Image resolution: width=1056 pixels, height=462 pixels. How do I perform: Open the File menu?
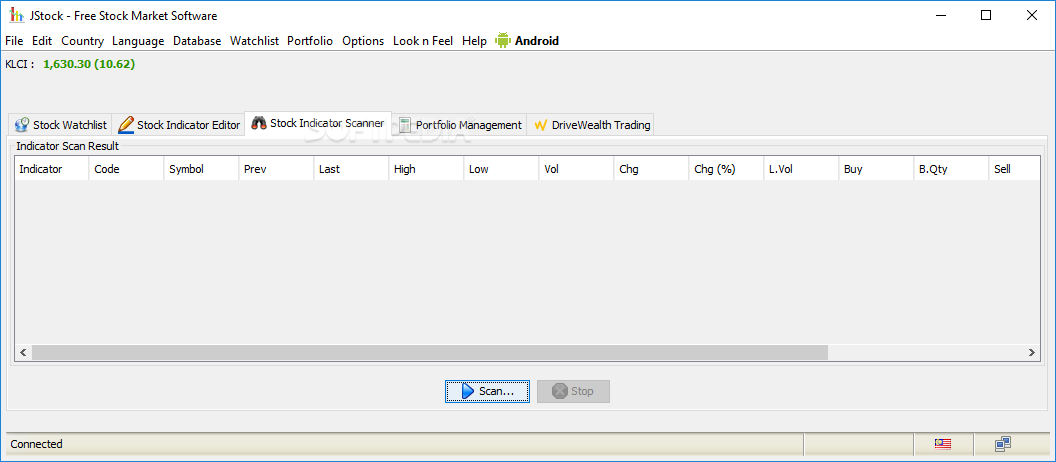pos(14,41)
